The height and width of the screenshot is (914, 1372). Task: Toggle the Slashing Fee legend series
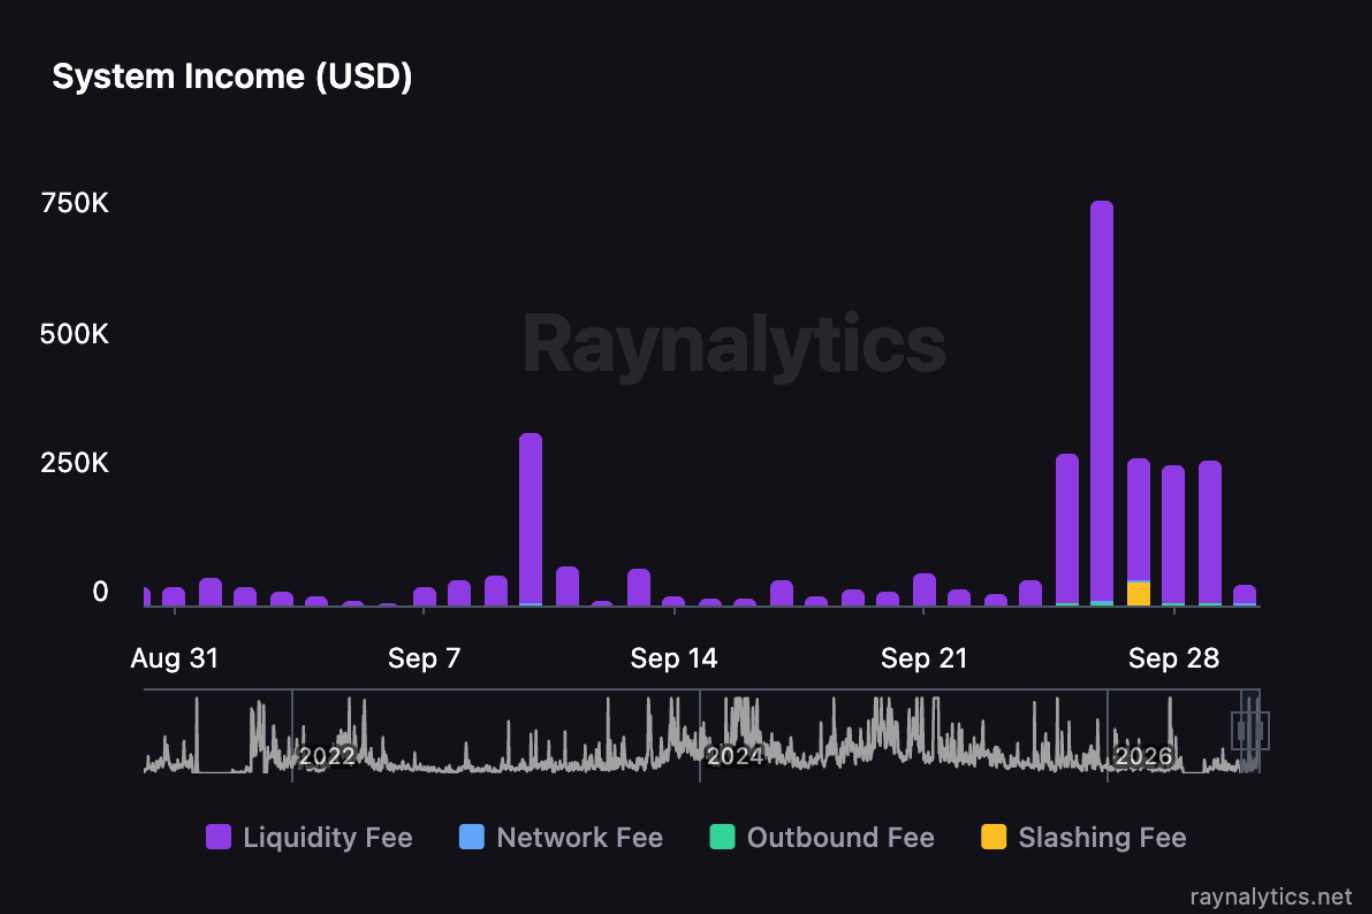tap(1084, 837)
